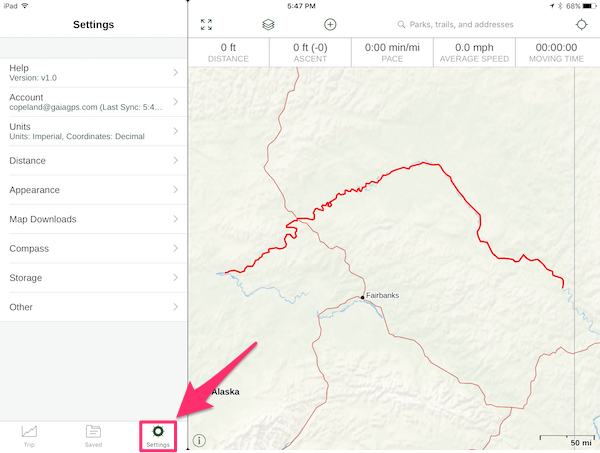Switch to the Saved tab
The height and width of the screenshot is (453, 600).
pyautogui.click(x=93, y=436)
